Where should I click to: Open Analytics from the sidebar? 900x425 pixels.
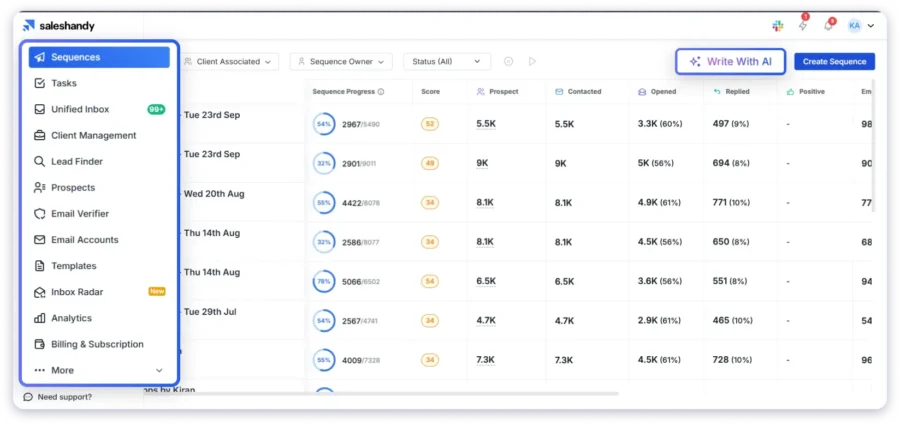coord(71,318)
